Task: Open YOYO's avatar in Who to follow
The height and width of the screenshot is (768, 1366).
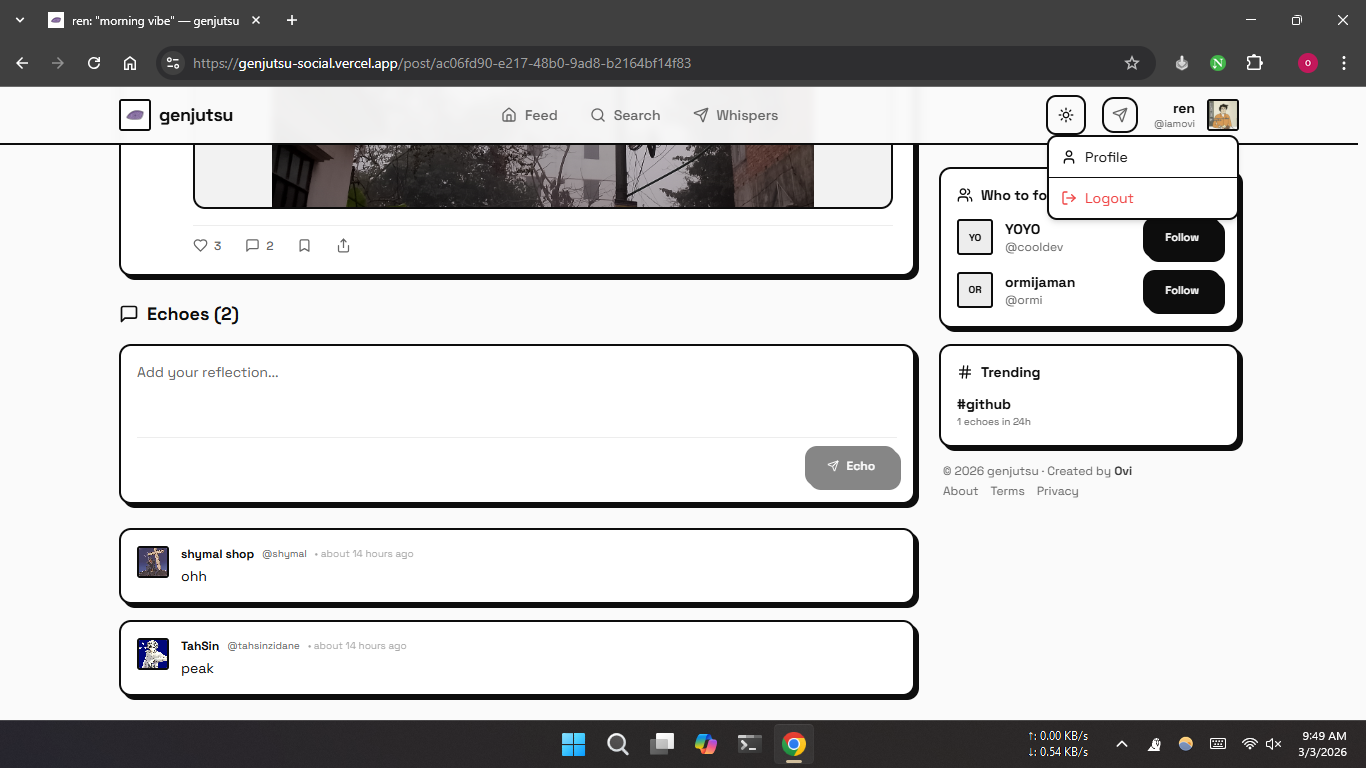Action: tap(975, 237)
